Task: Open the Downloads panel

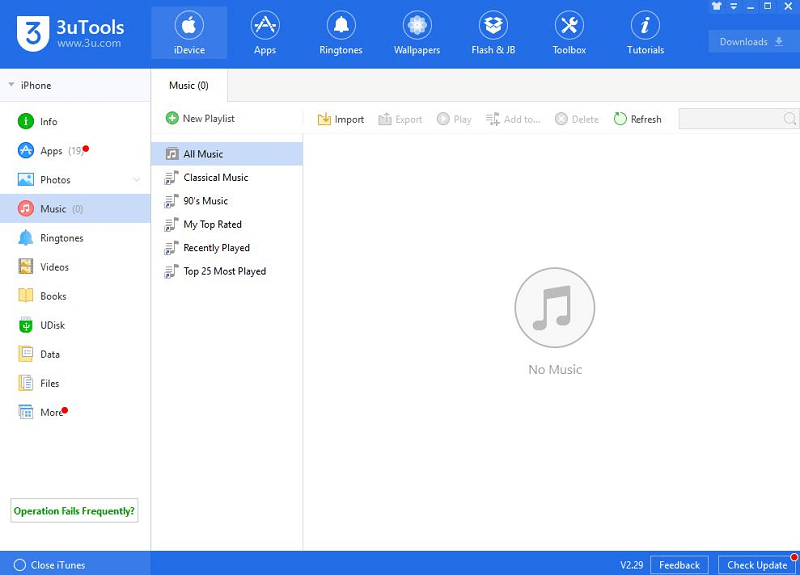Action: pyautogui.click(x=752, y=42)
